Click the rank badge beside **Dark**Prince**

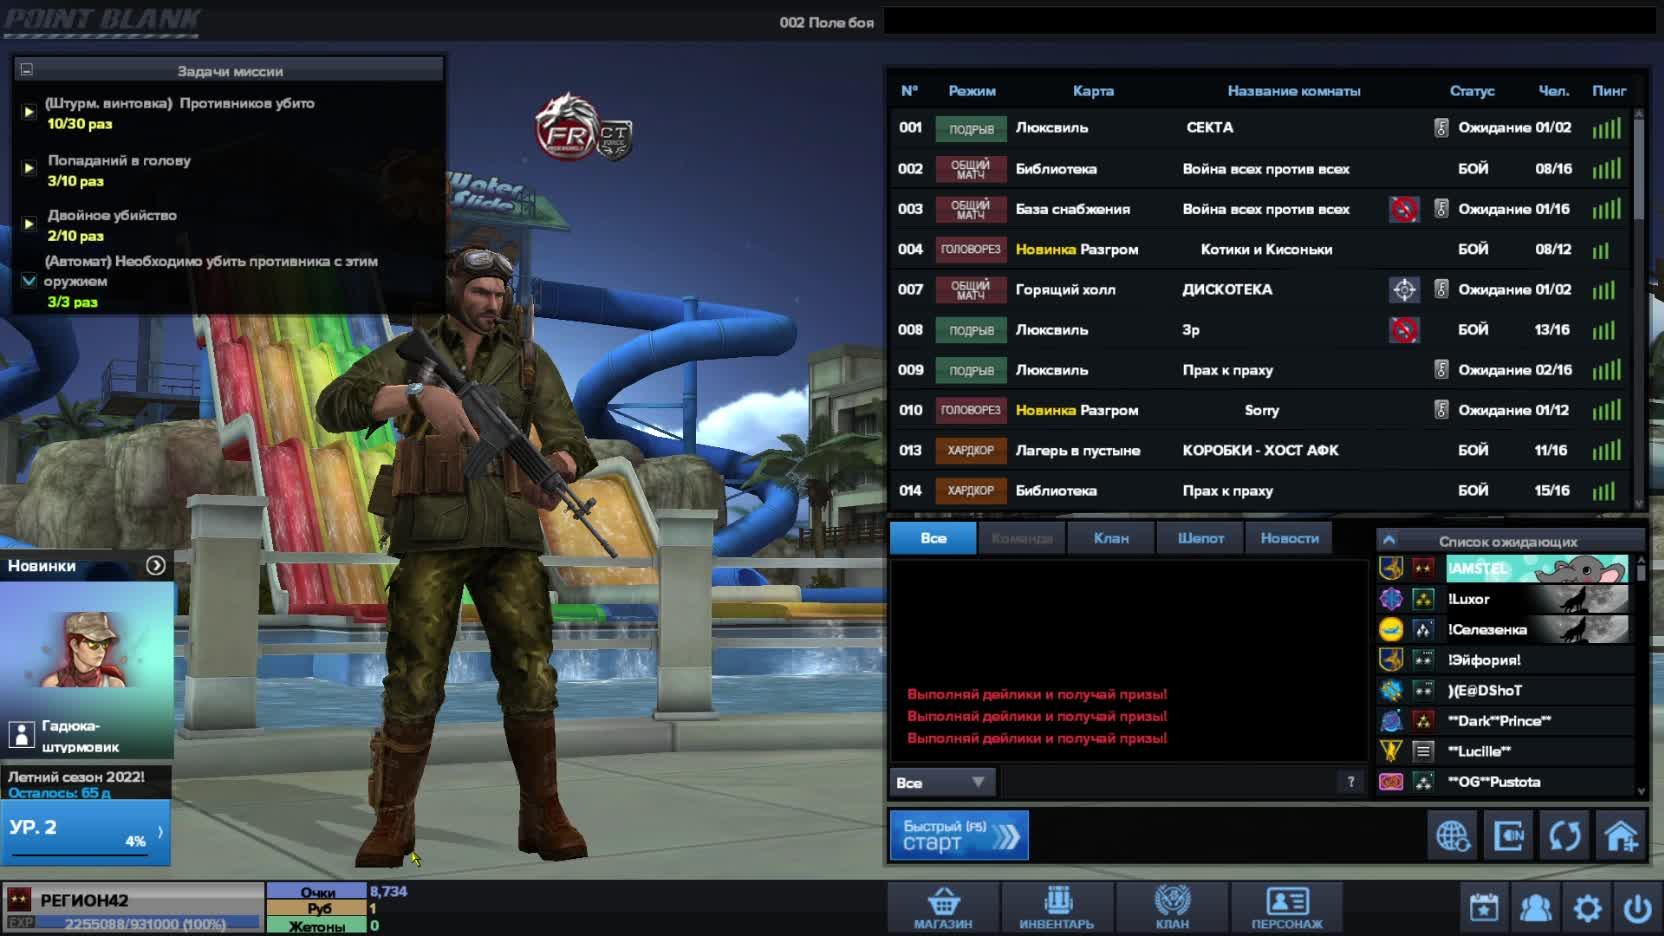point(1423,721)
